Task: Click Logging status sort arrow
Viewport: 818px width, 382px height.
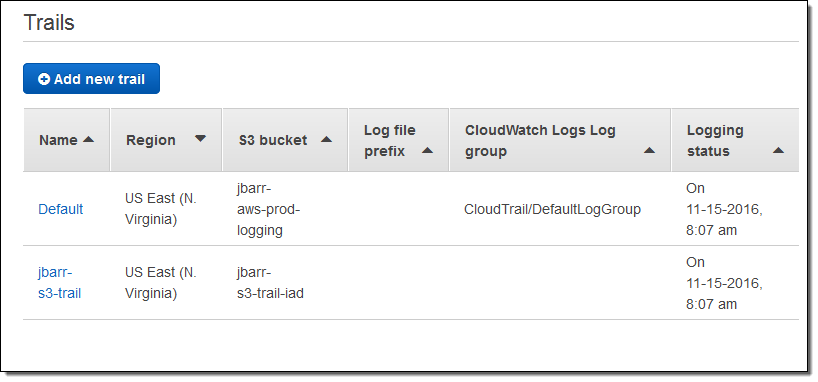Action: [x=778, y=151]
